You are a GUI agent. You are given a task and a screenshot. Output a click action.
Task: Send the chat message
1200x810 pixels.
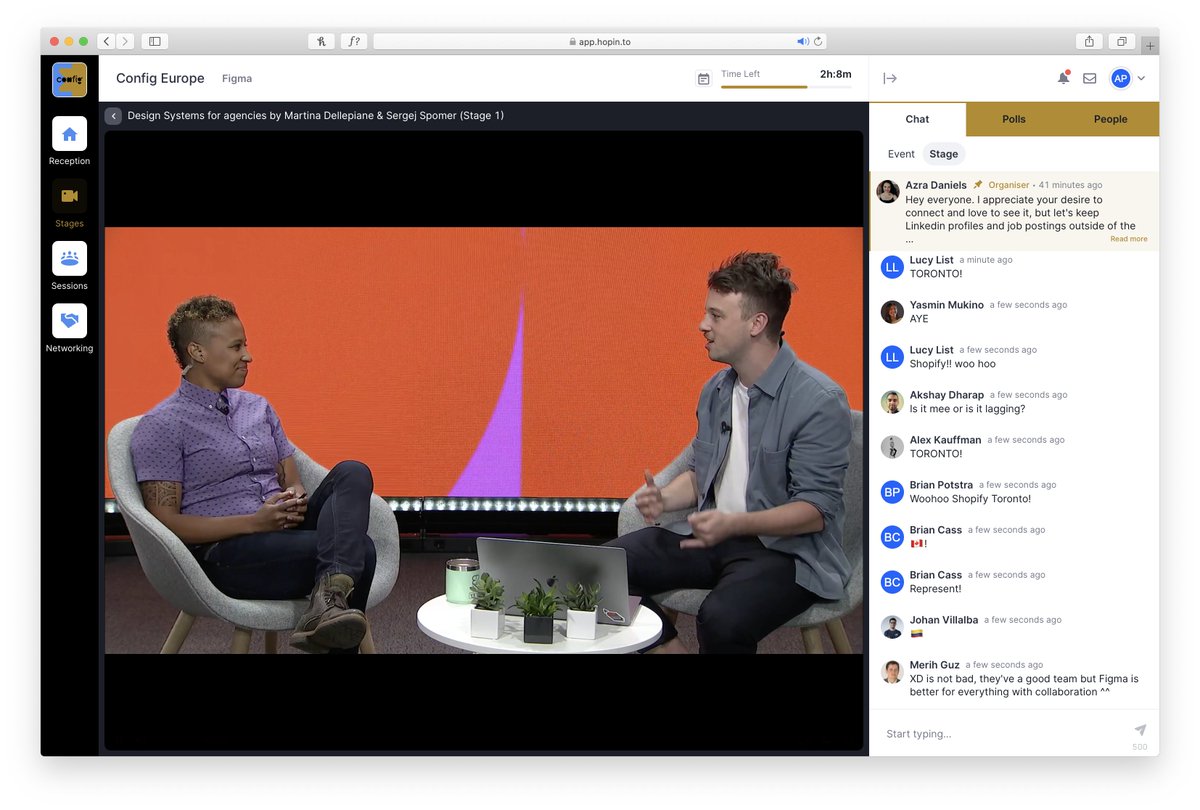pos(1140,730)
